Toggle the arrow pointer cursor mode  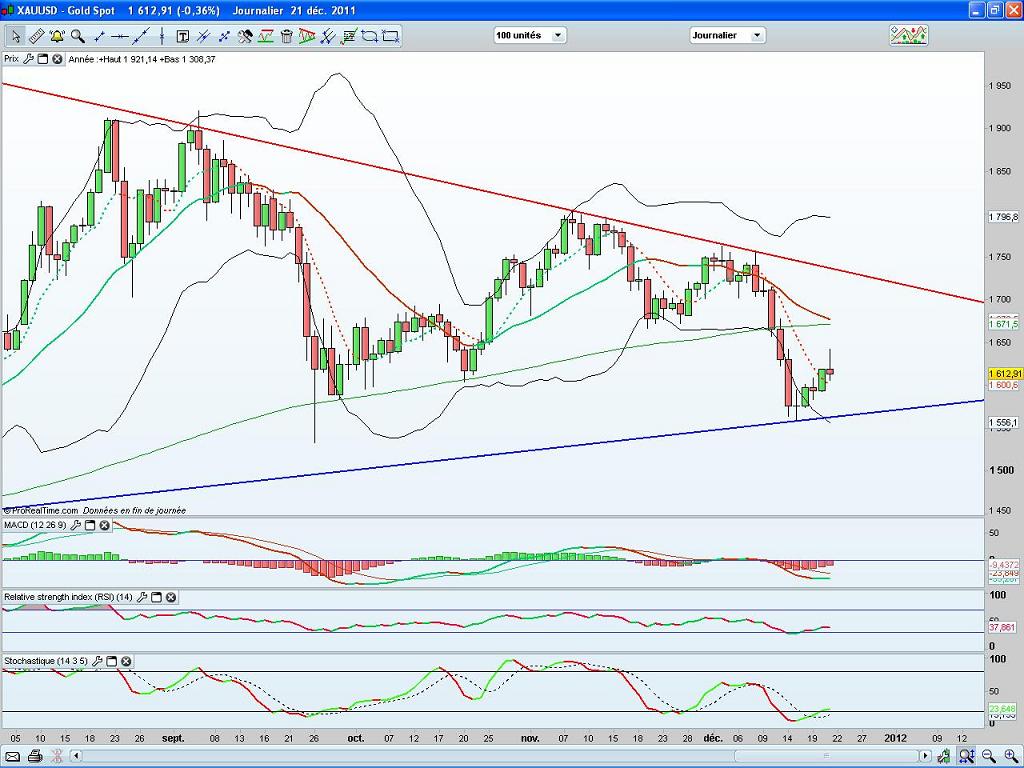pos(16,36)
